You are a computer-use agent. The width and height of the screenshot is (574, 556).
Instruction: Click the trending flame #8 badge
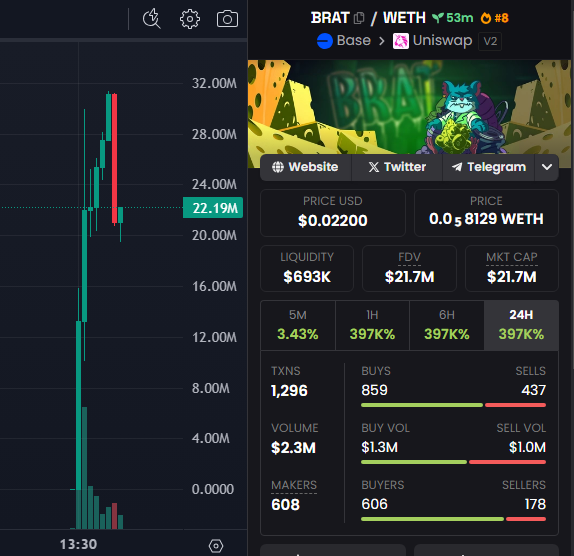coord(495,18)
